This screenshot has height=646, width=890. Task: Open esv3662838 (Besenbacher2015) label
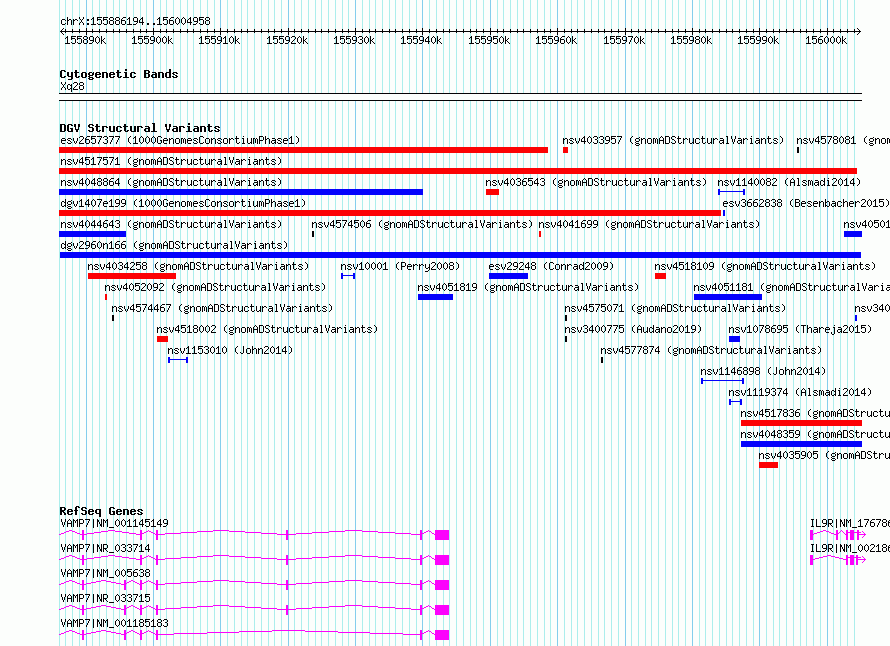click(x=805, y=203)
